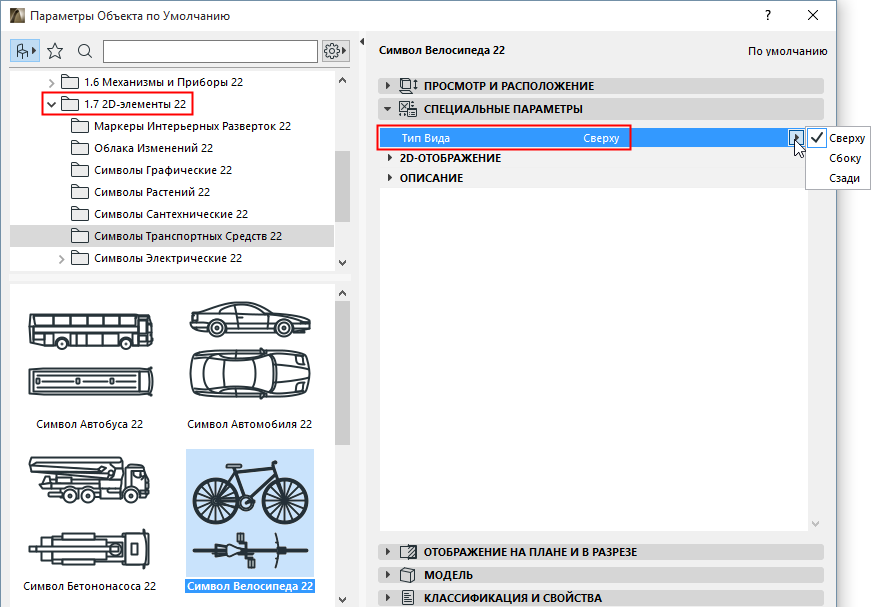Click the thumbnail list scroll down arrow
The height and width of the screenshot is (607, 872).
(343, 600)
